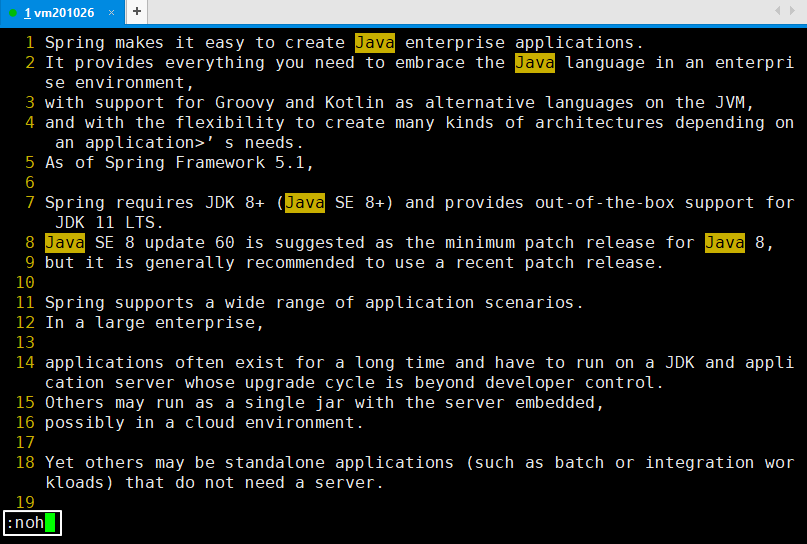Click the word minimum on line 8

(480, 243)
